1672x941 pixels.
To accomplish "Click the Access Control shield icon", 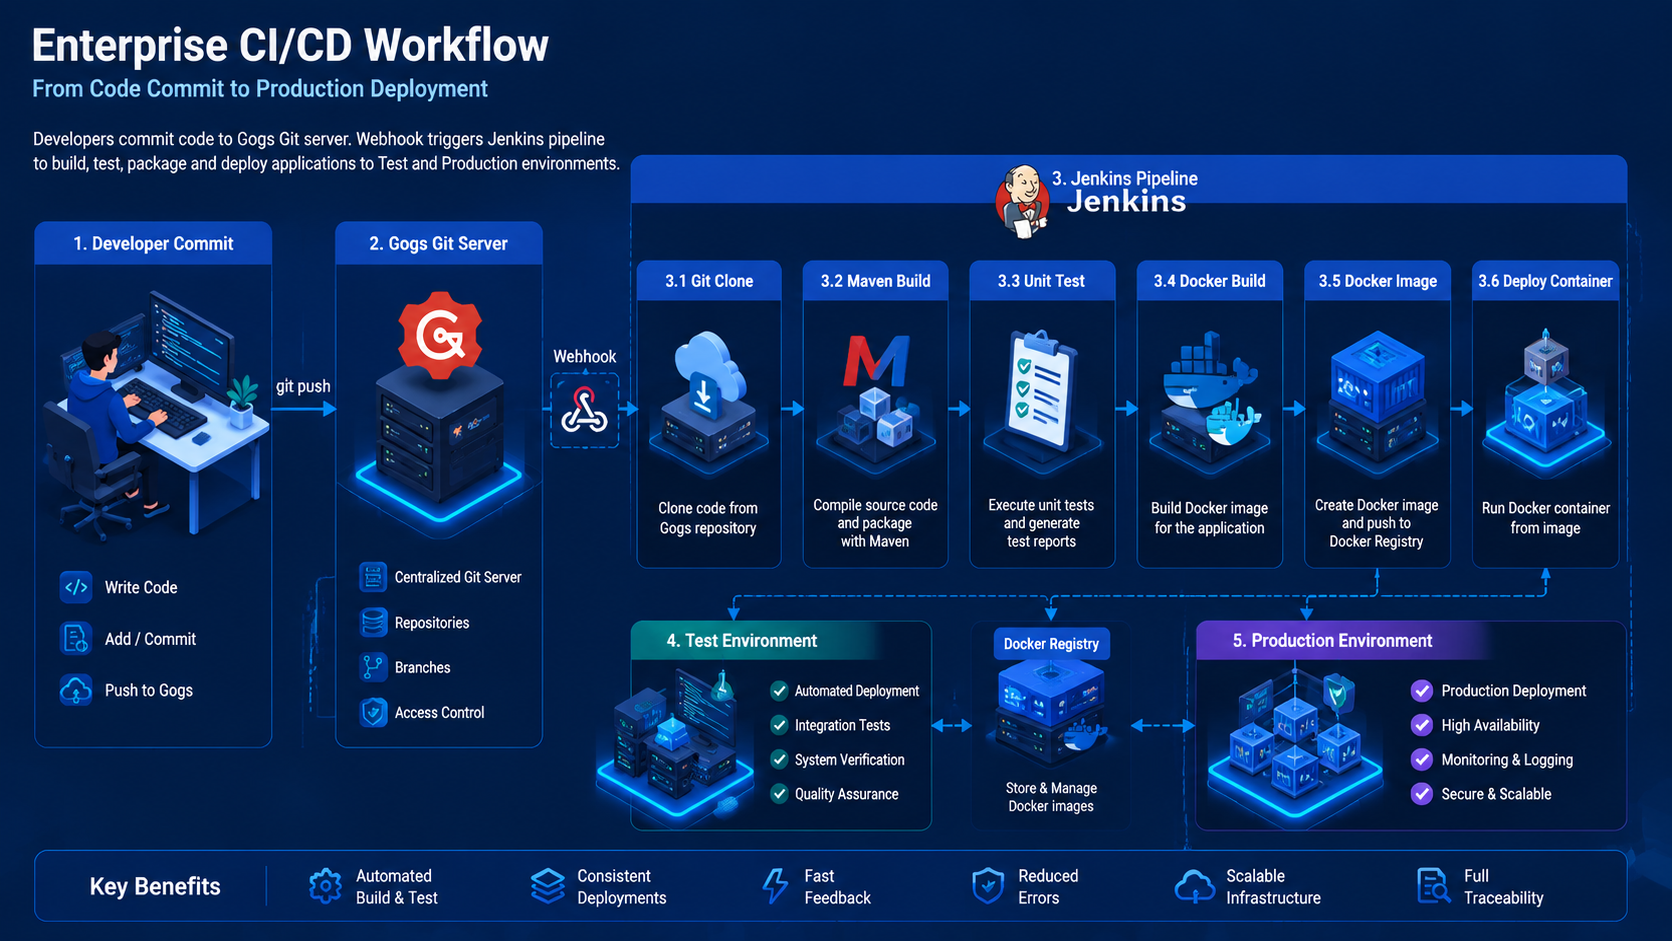I will point(373,712).
